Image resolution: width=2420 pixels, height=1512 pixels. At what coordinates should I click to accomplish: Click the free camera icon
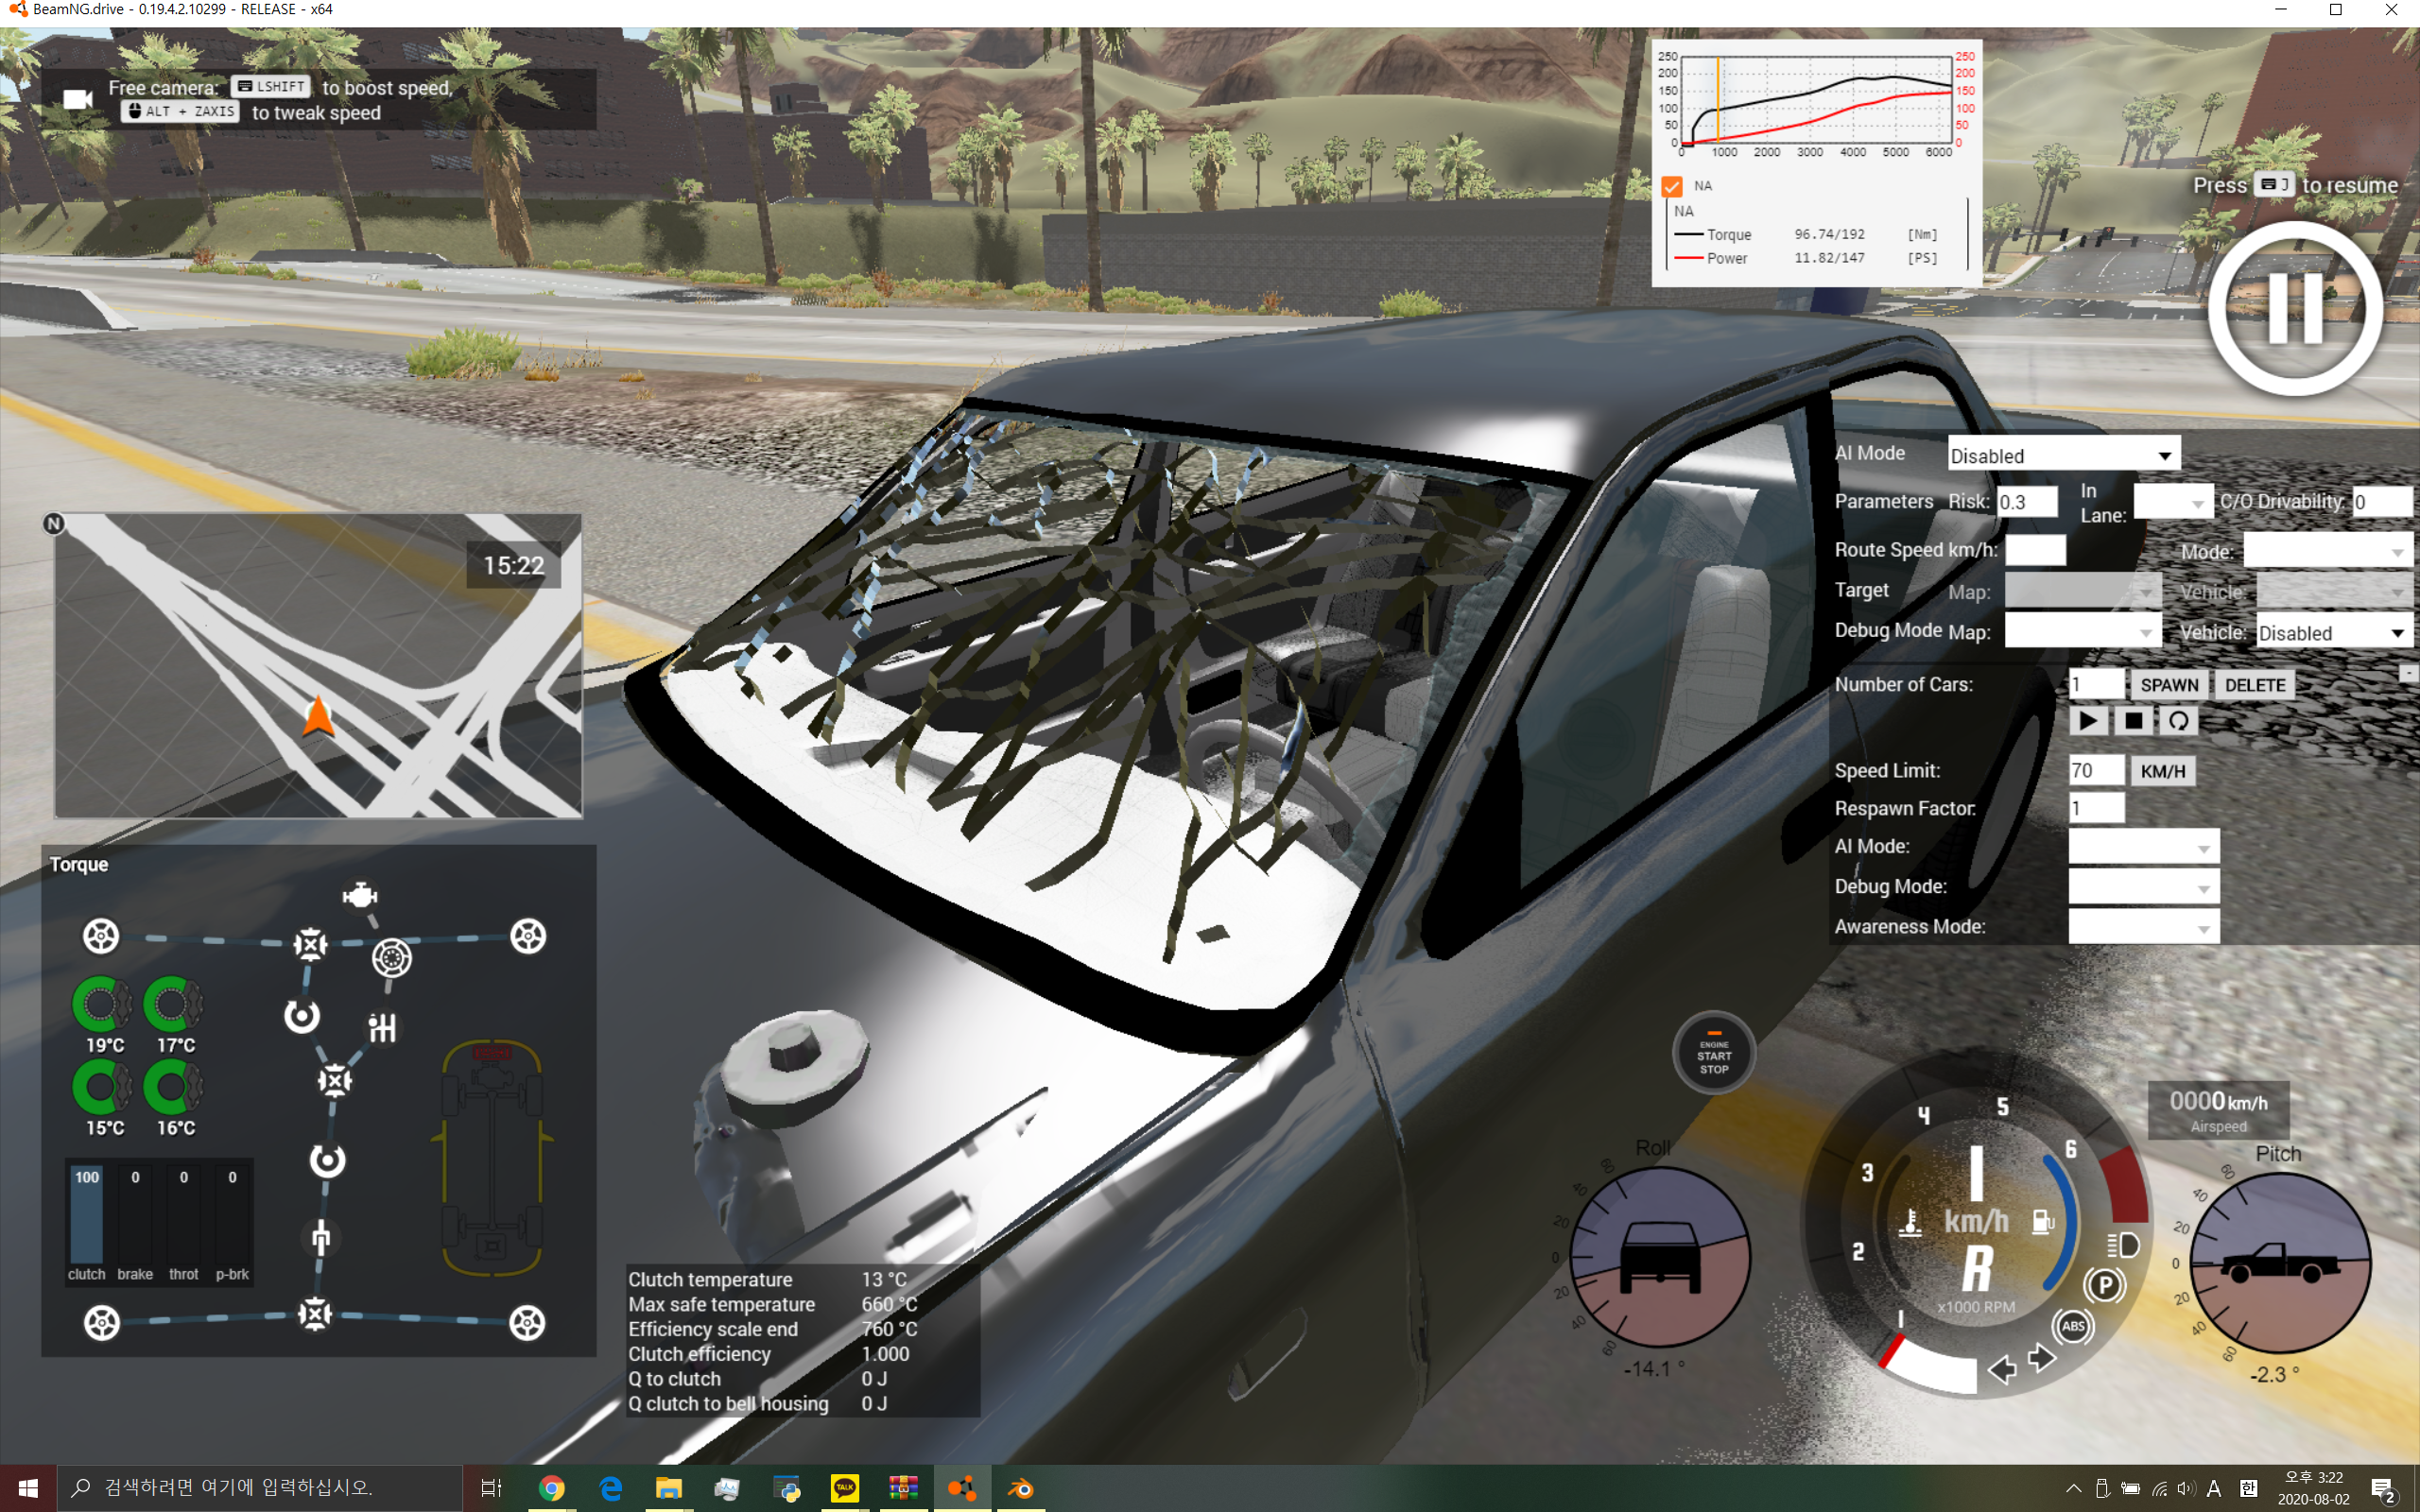click(x=77, y=99)
